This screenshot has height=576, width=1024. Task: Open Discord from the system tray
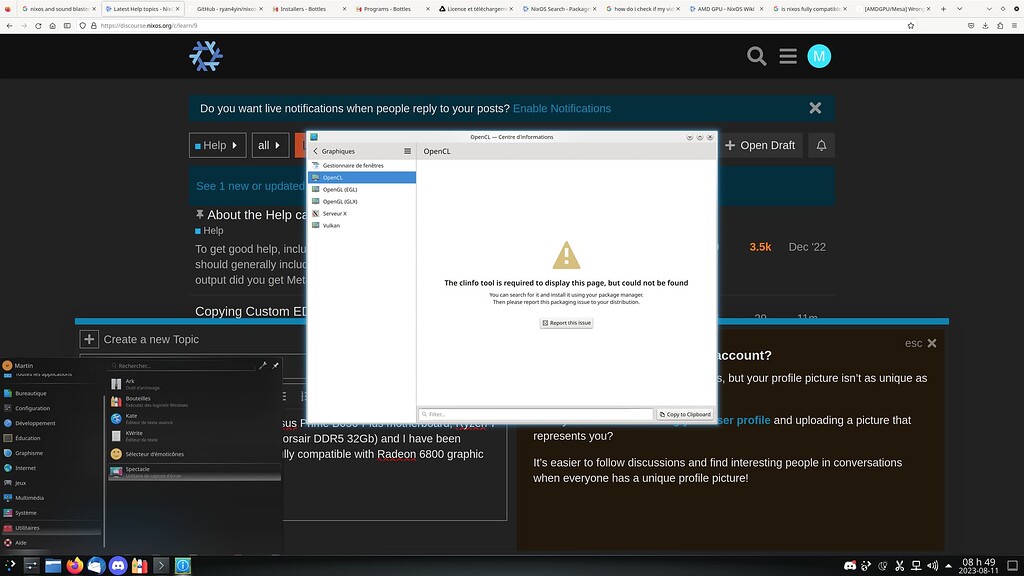[x=850, y=565]
